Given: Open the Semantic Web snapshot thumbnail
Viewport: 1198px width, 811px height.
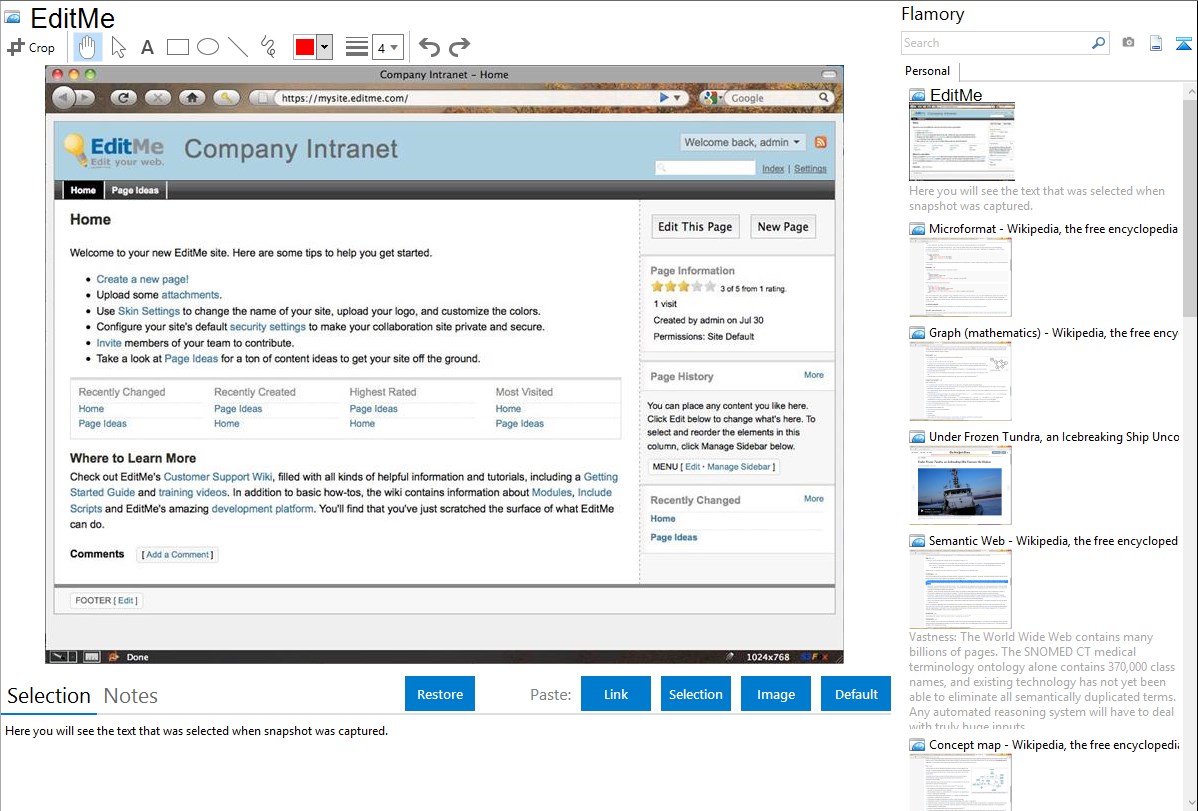Looking at the screenshot, I should (x=960, y=589).
